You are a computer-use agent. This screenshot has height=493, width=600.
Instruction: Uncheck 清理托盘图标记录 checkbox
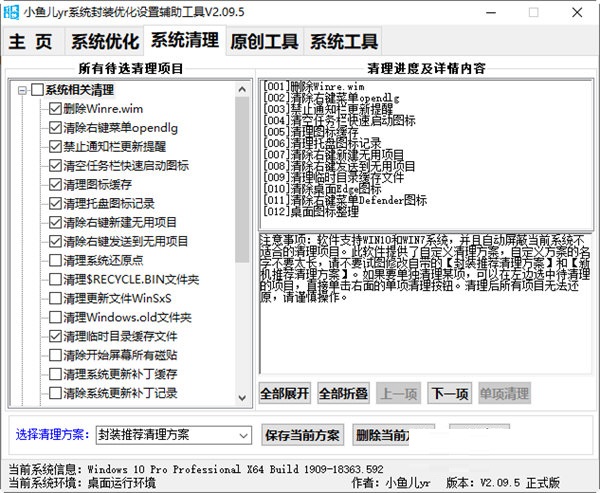click(x=55, y=204)
